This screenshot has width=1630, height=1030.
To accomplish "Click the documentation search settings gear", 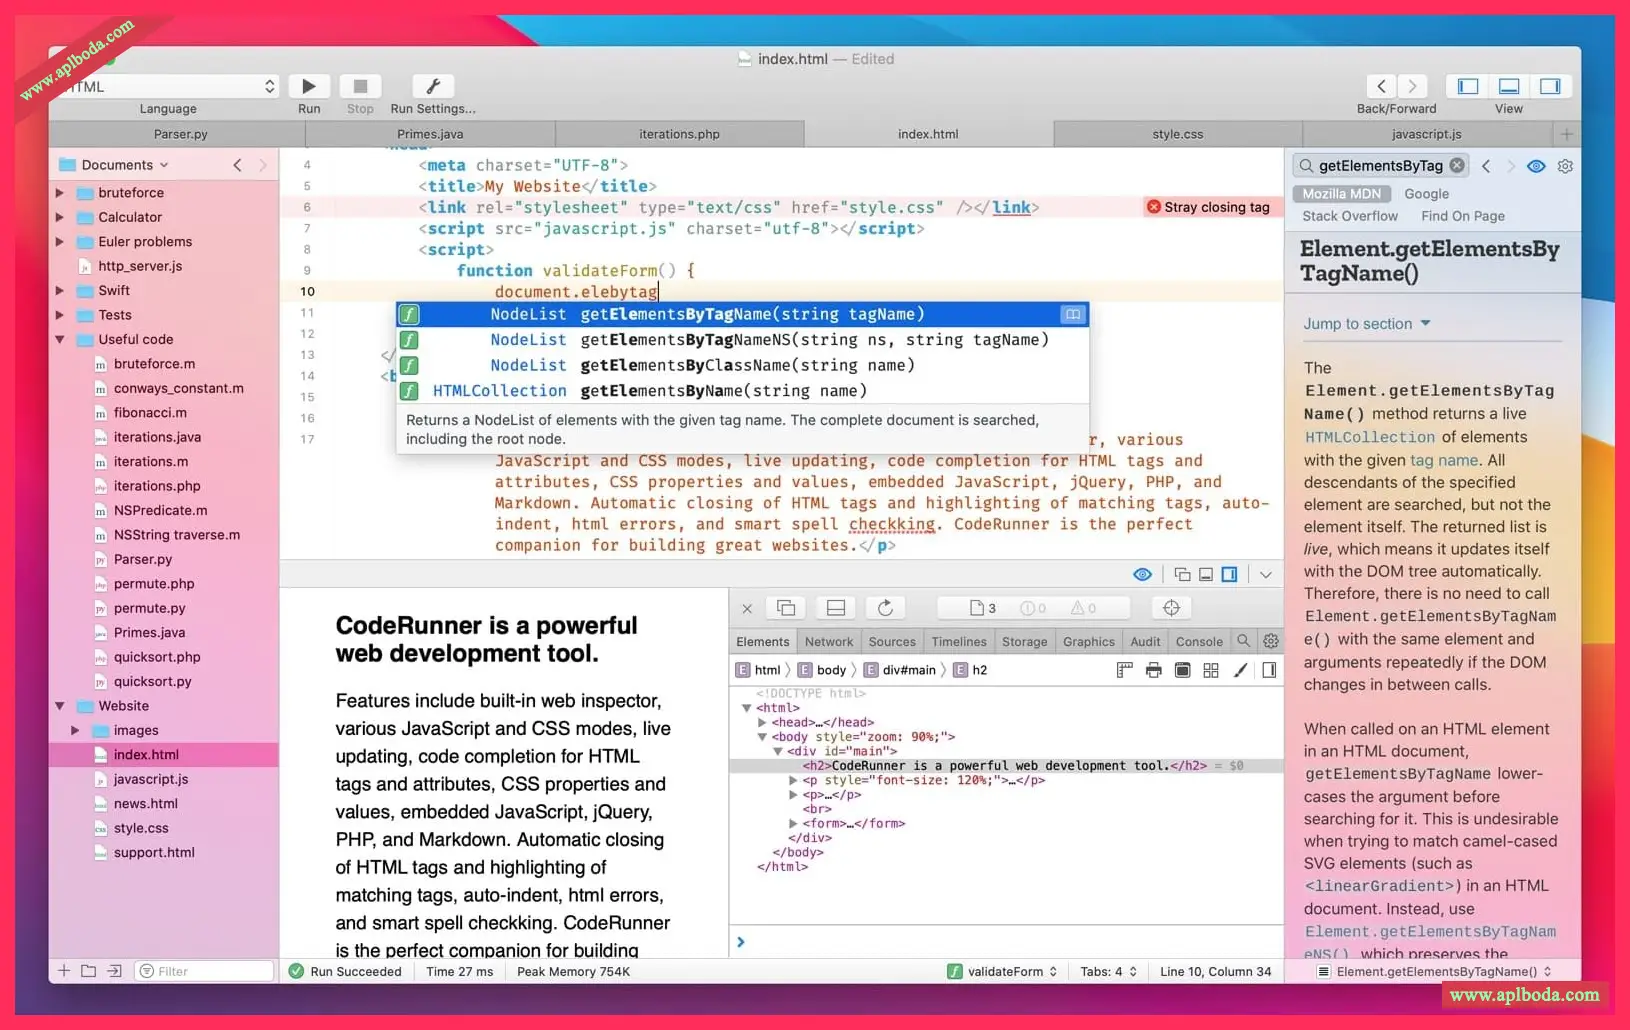I will [x=1565, y=166].
